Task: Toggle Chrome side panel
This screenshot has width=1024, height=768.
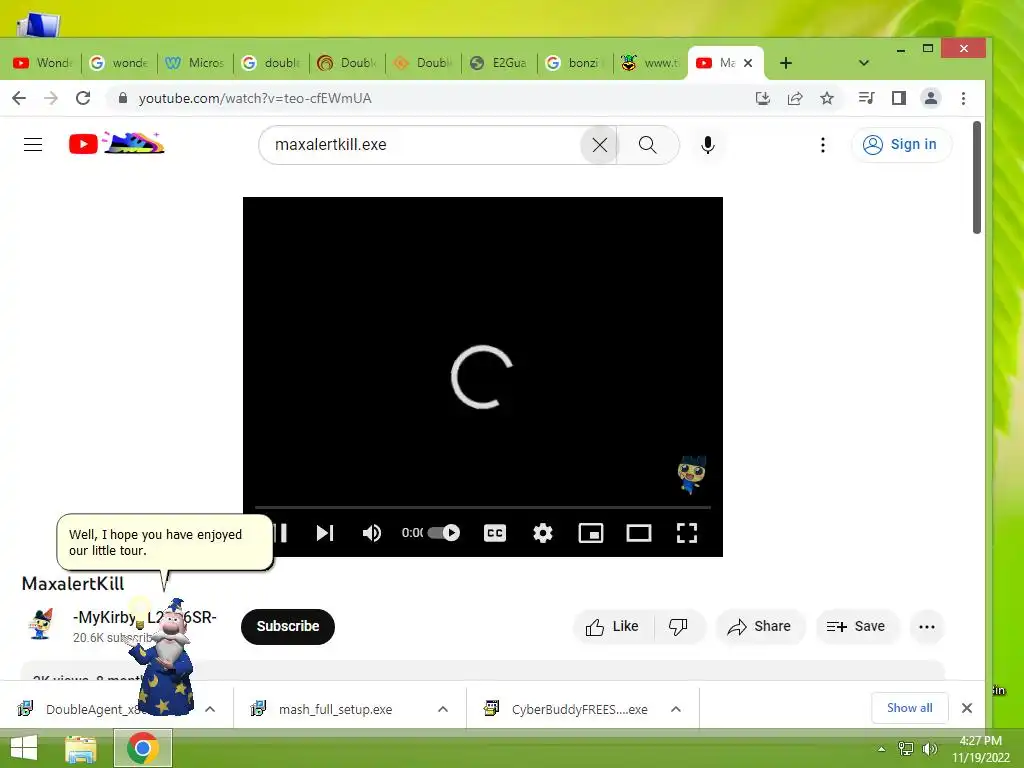Action: pos(899,98)
